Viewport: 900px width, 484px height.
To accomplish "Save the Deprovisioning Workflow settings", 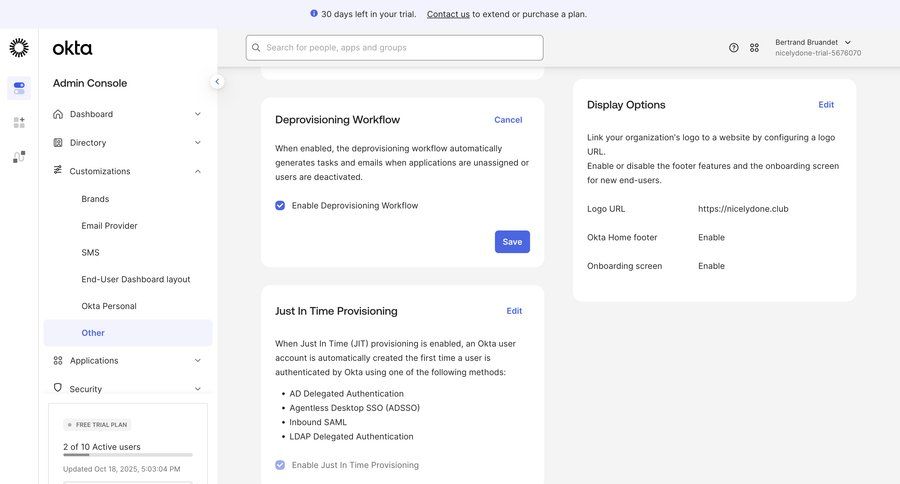I will (512, 242).
